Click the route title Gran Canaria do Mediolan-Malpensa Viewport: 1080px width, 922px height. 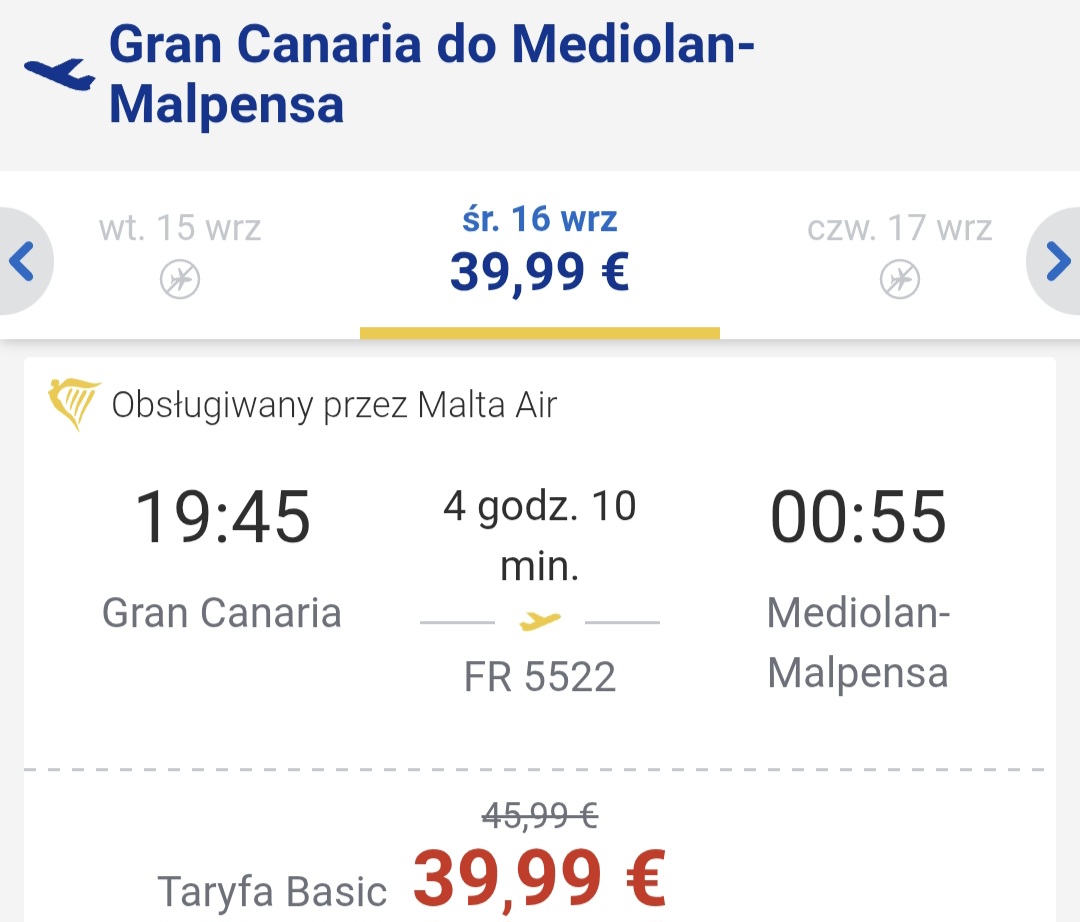432,74
